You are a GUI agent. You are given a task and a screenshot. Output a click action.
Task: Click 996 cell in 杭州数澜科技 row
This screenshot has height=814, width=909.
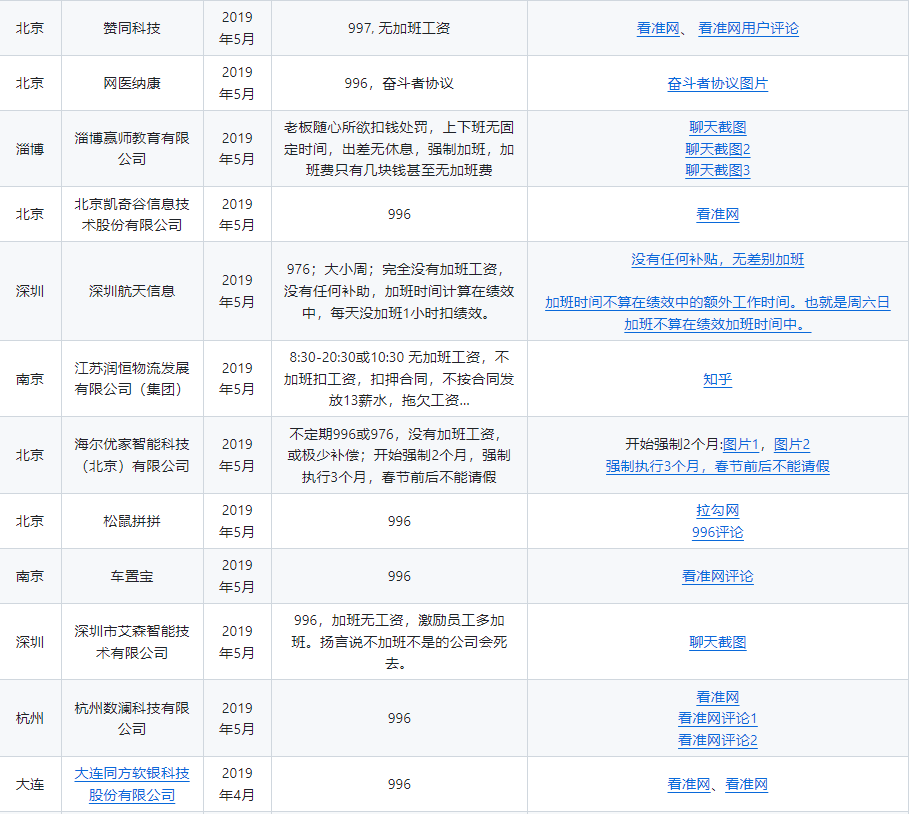click(x=399, y=718)
